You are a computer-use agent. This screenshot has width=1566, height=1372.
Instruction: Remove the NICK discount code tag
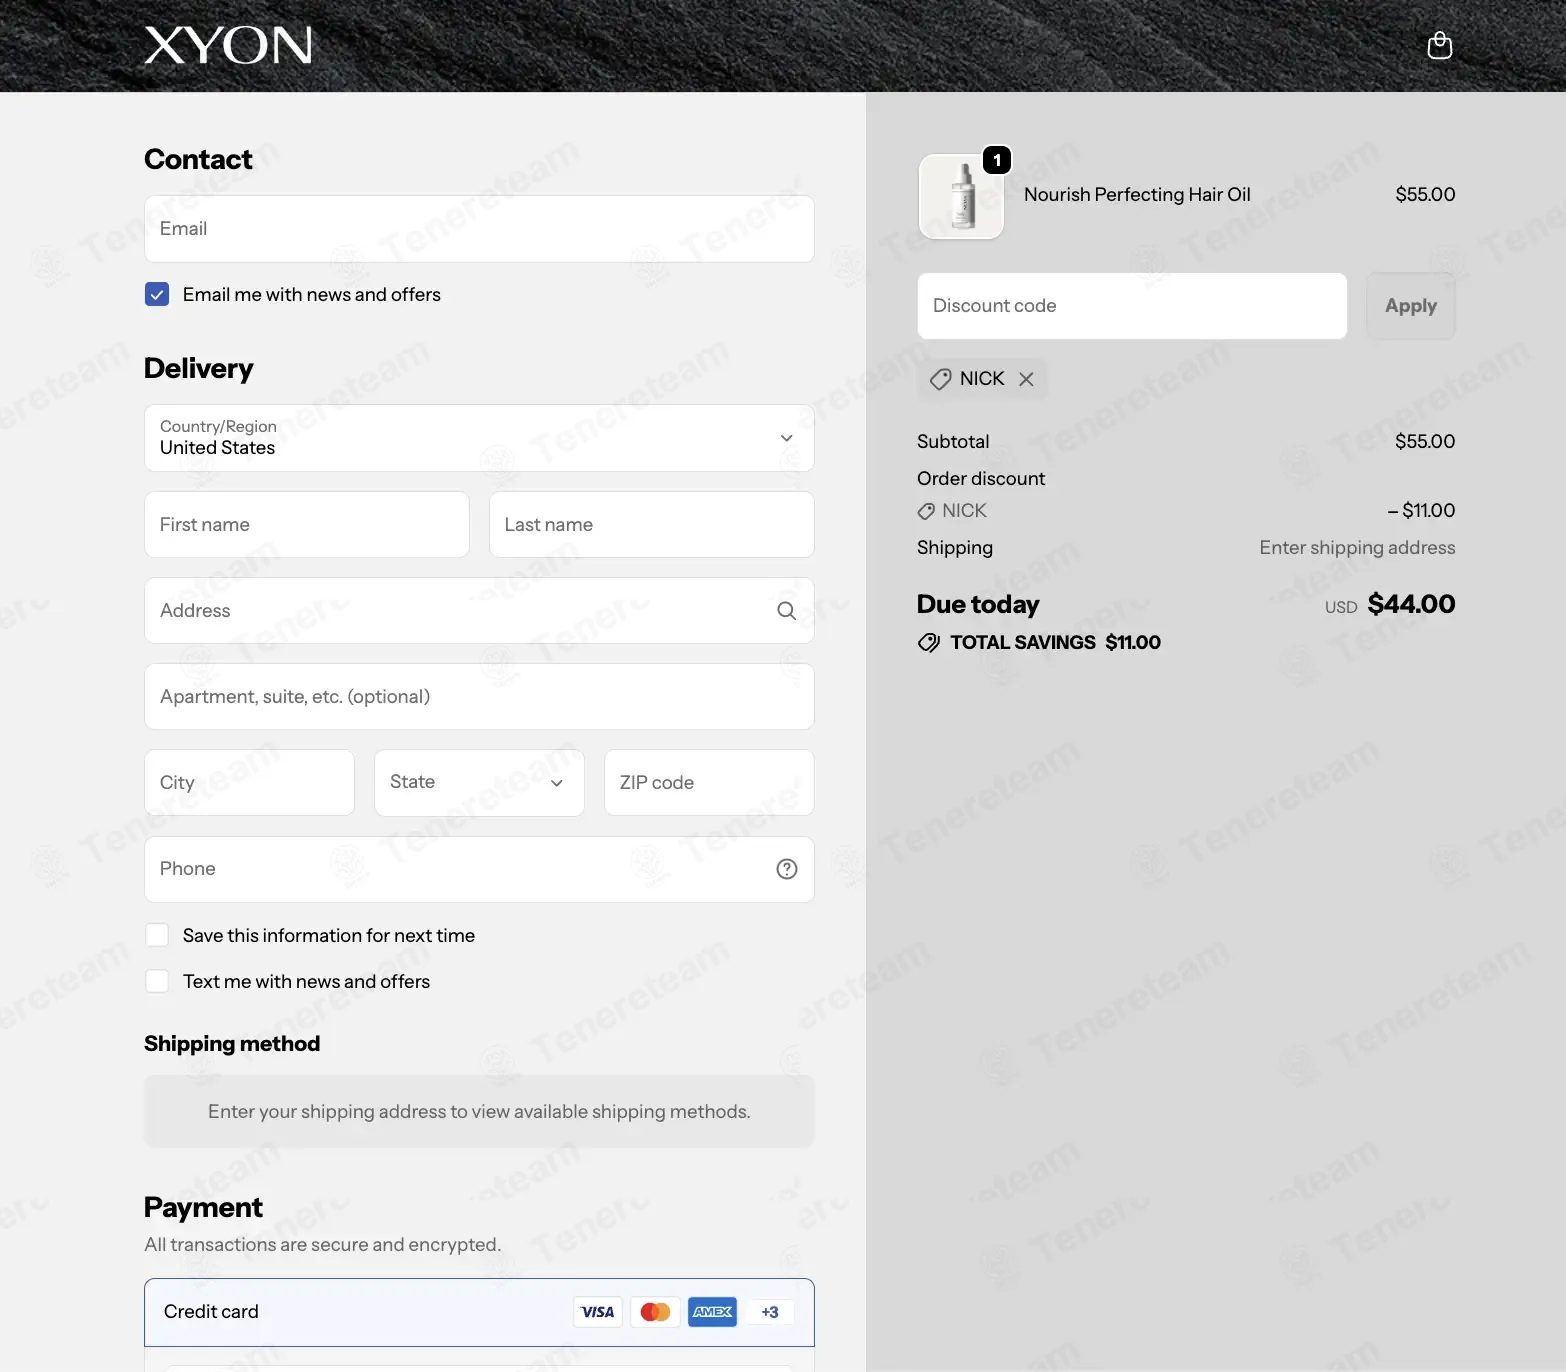click(1026, 379)
